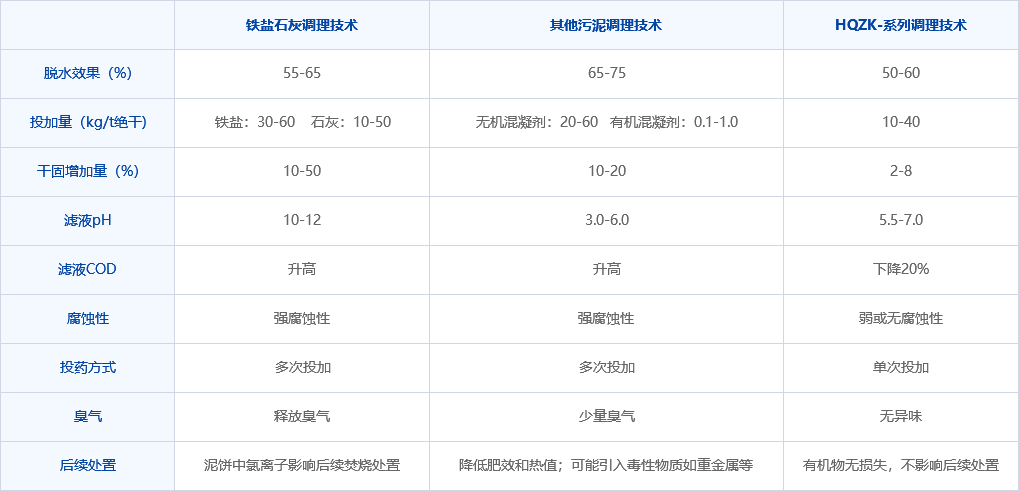
Task: Click 升高 in the 其他污泥 COD cell
Action: [606, 270]
